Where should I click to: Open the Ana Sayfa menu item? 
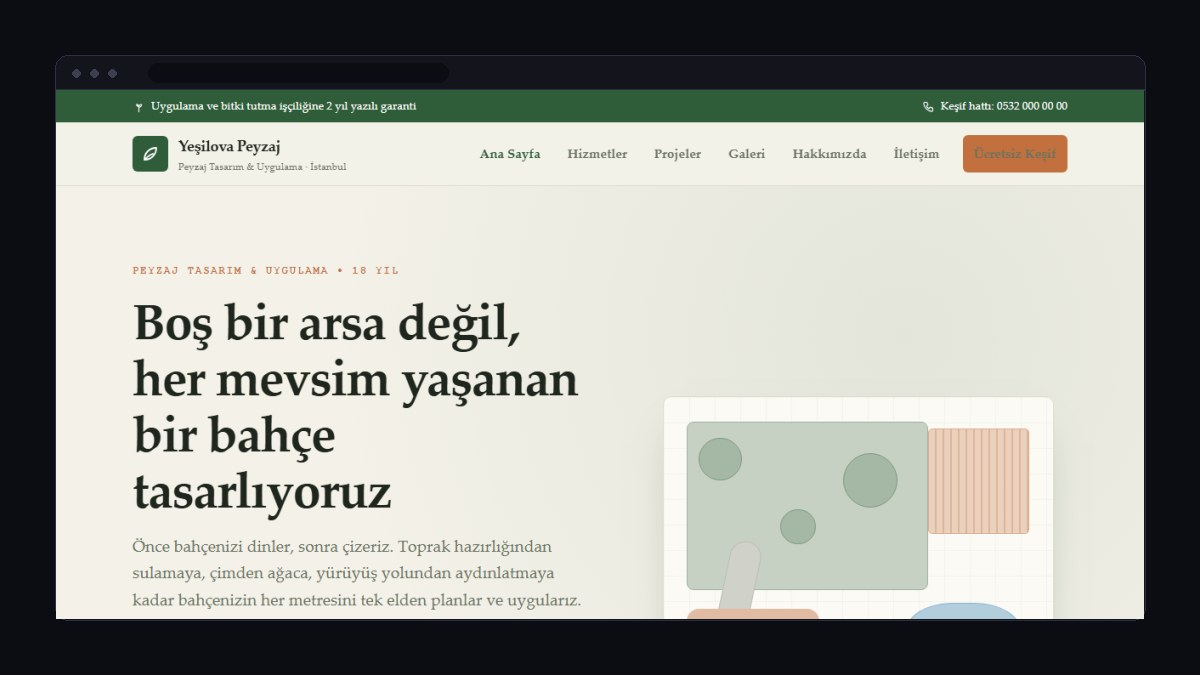click(x=510, y=154)
